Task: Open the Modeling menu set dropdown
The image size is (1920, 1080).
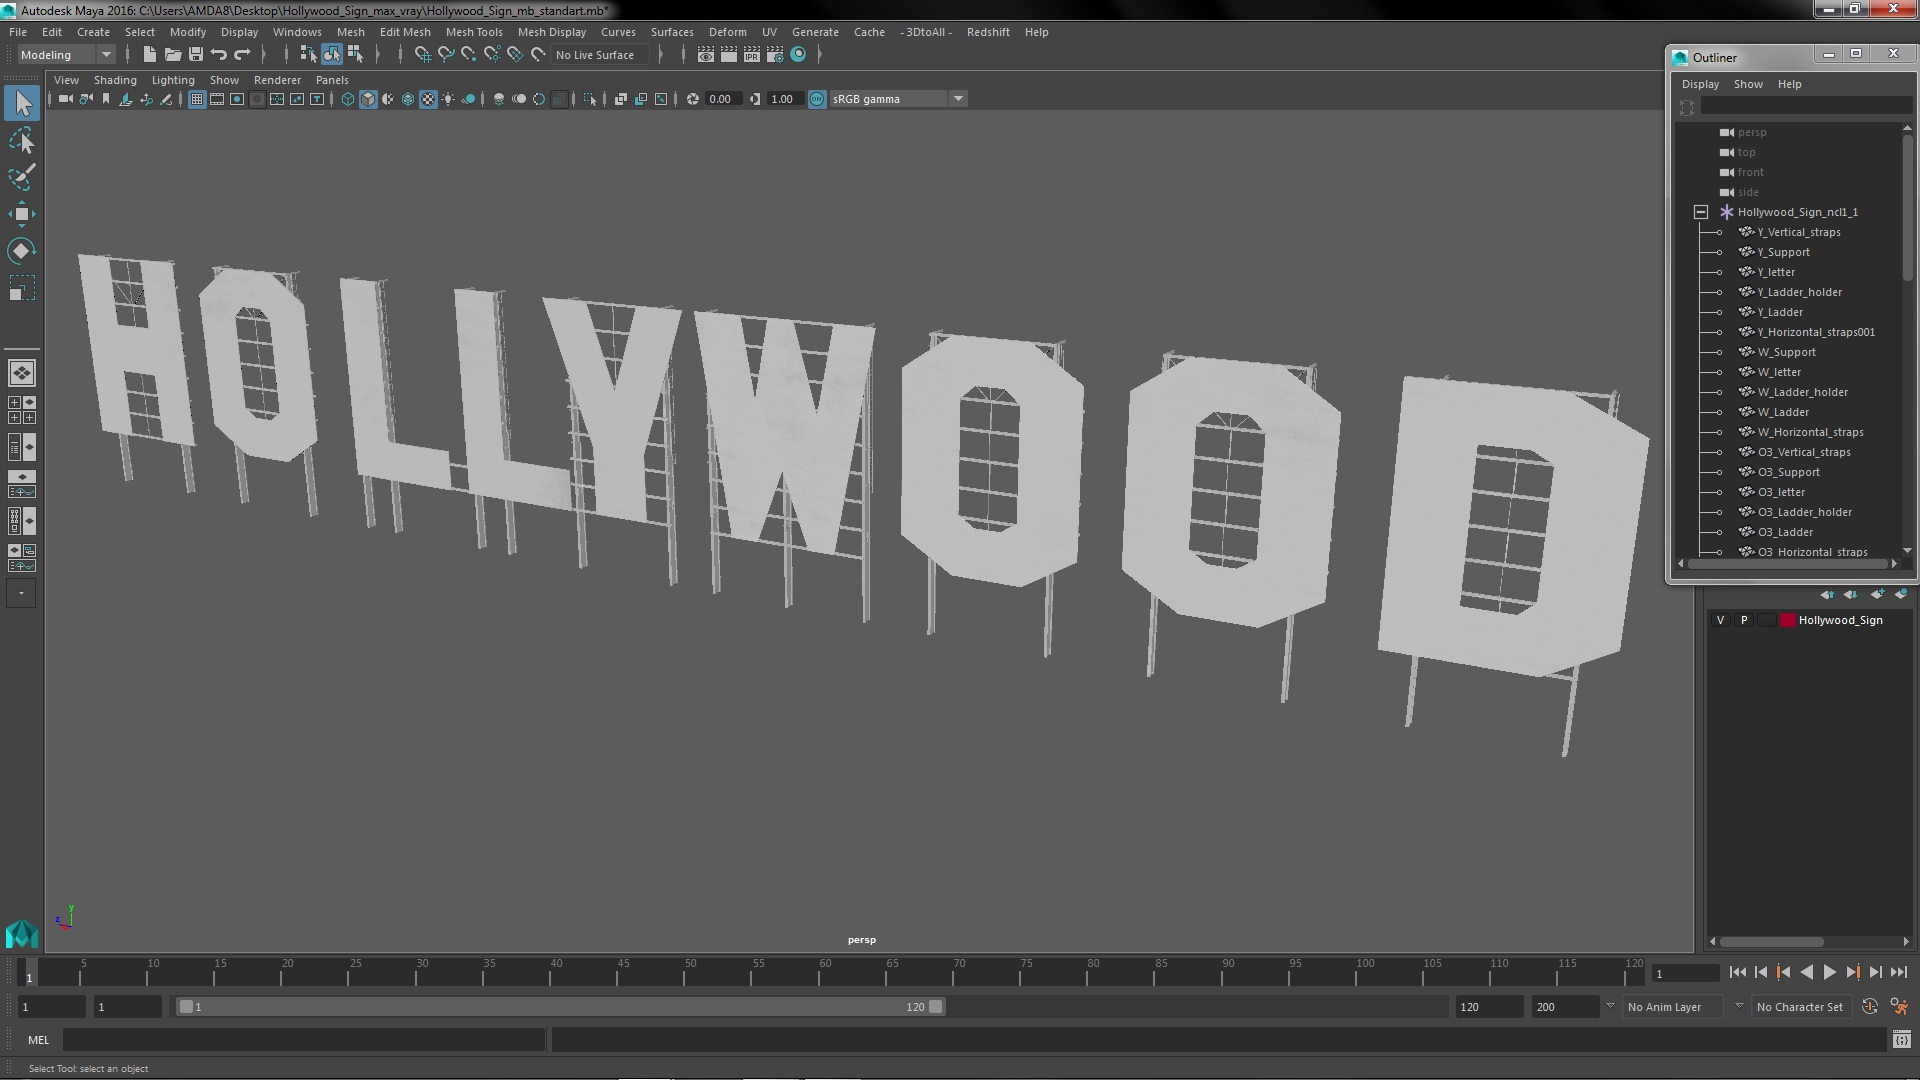Action: click(x=67, y=55)
